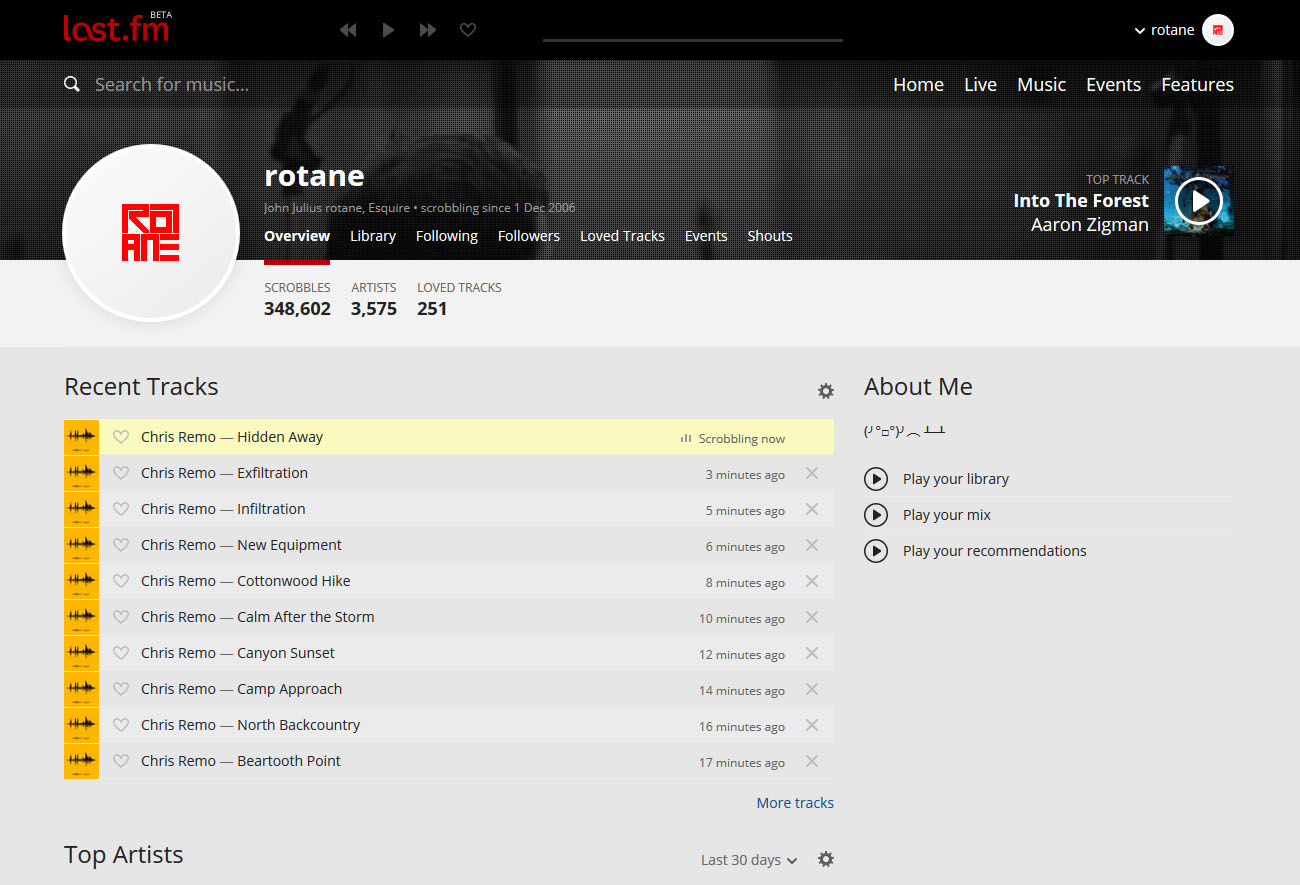Go to Home in navigation
Viewport: 1300px width, 885px height.
click(x=918, y=85)
